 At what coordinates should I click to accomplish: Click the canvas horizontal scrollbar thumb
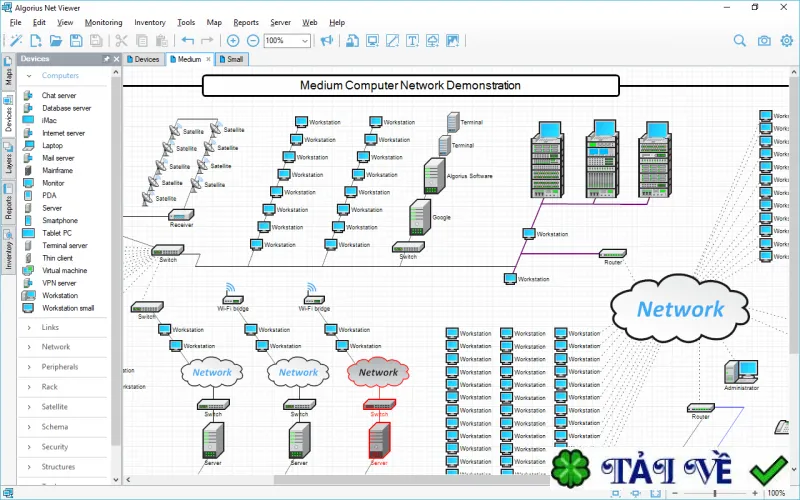[413, 480]
